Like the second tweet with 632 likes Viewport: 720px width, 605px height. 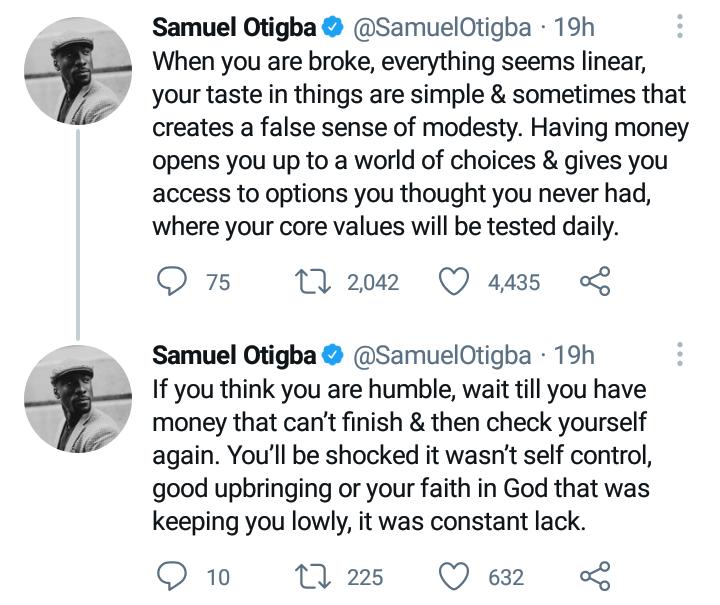point(456,577)
